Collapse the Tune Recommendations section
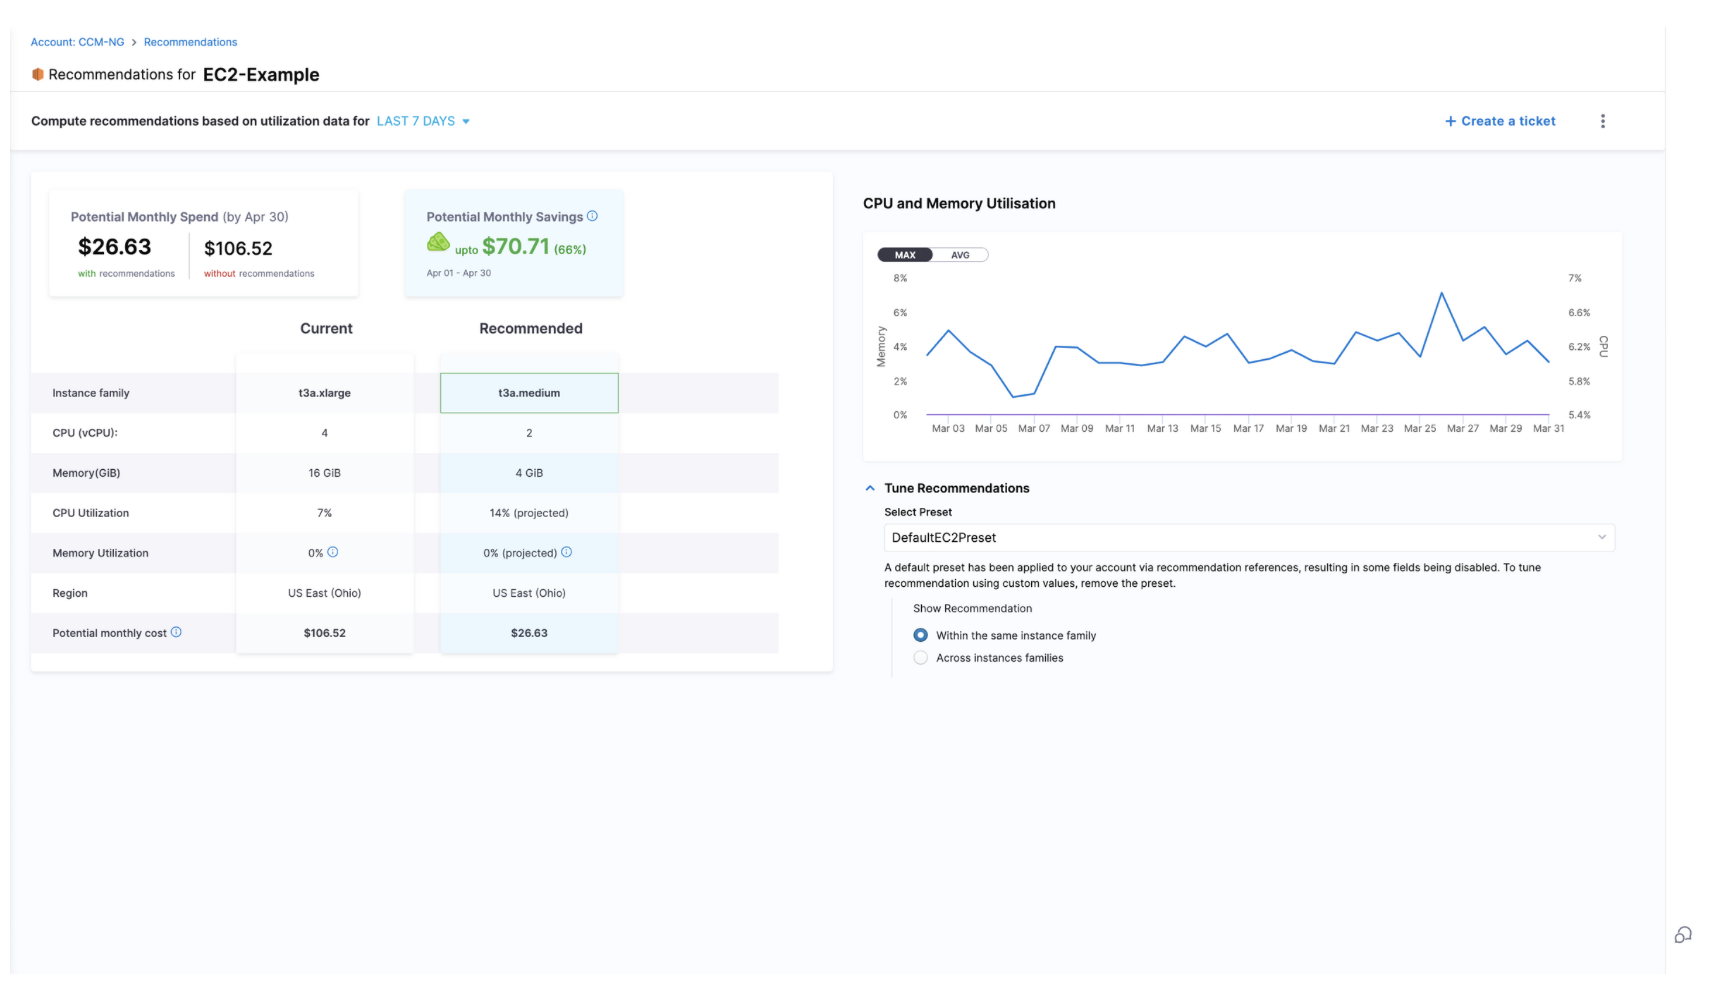The image size is (1722, 1008). pos(870,488)
